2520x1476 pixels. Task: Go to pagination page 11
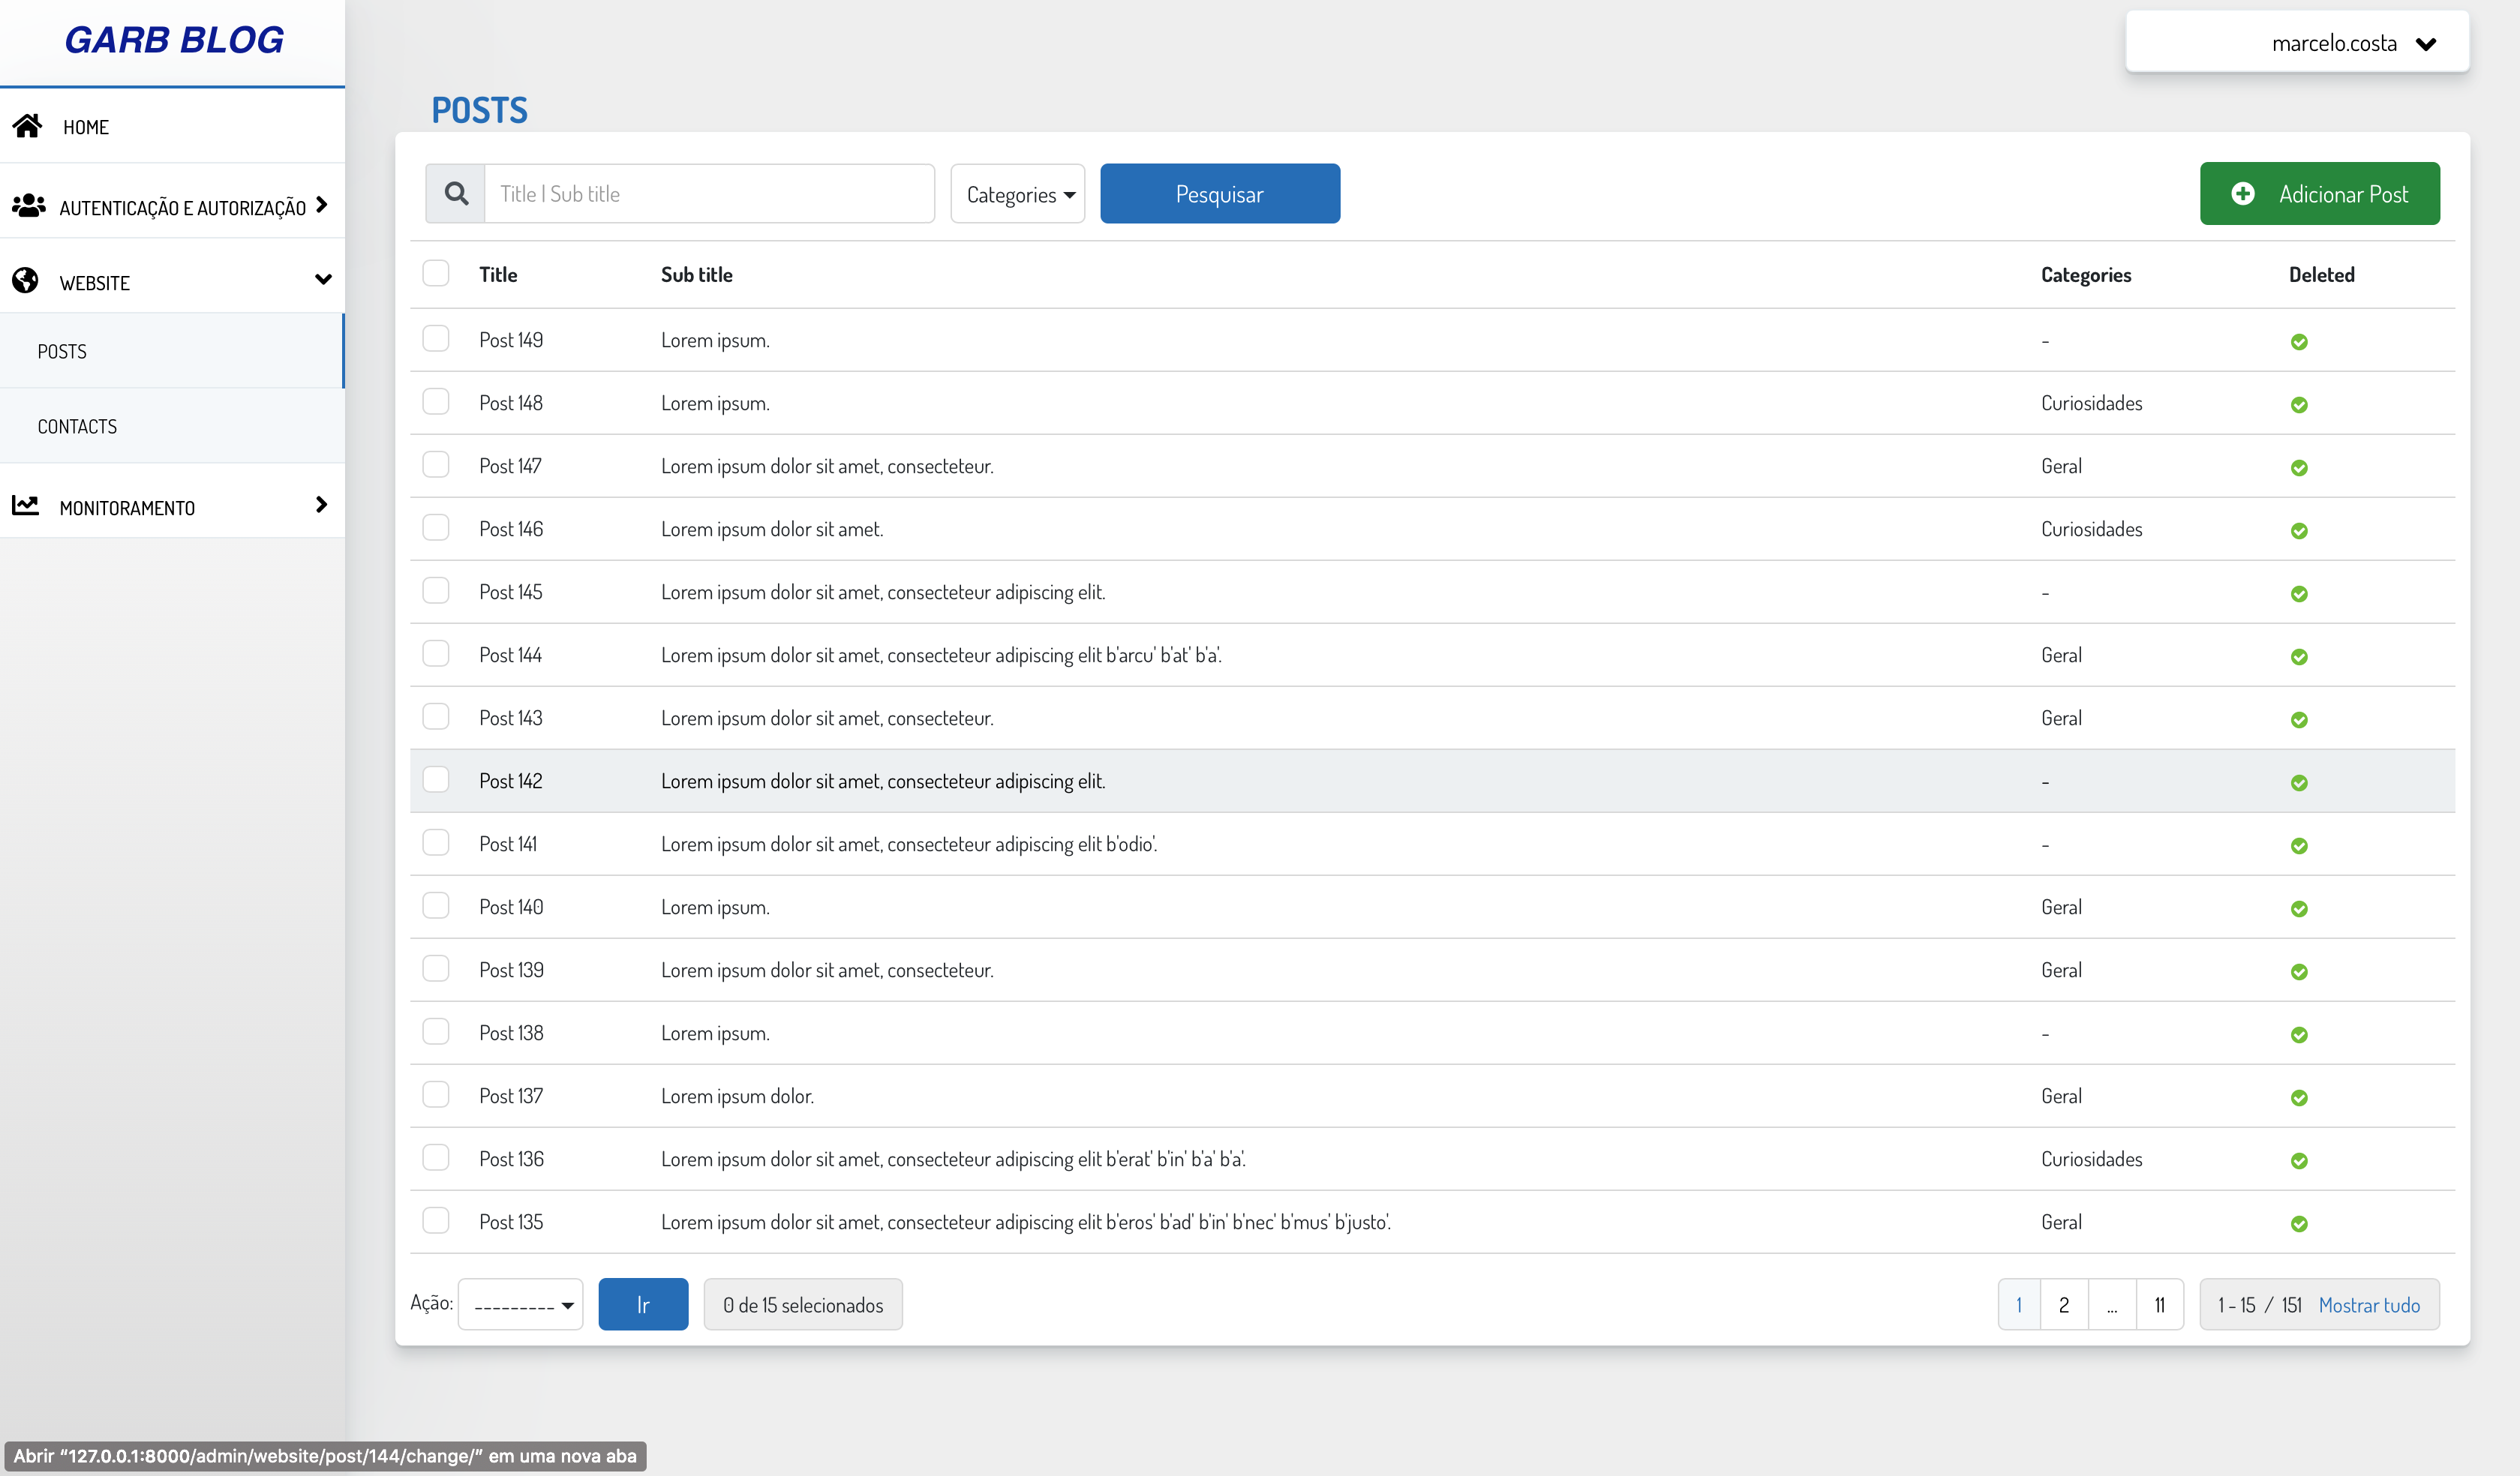click(x=2159, y=1304)
